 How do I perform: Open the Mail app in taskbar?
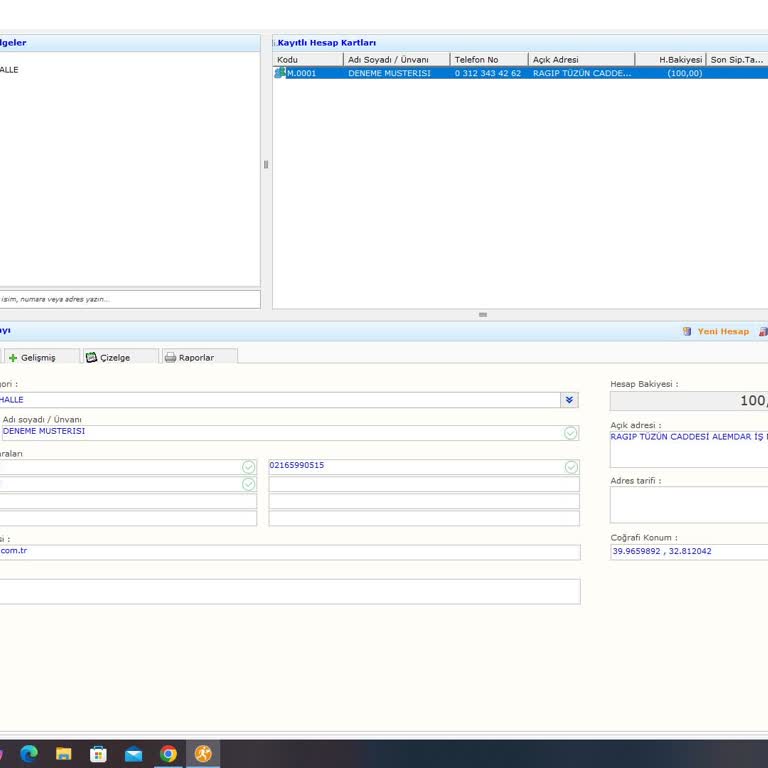coord(133,754)
